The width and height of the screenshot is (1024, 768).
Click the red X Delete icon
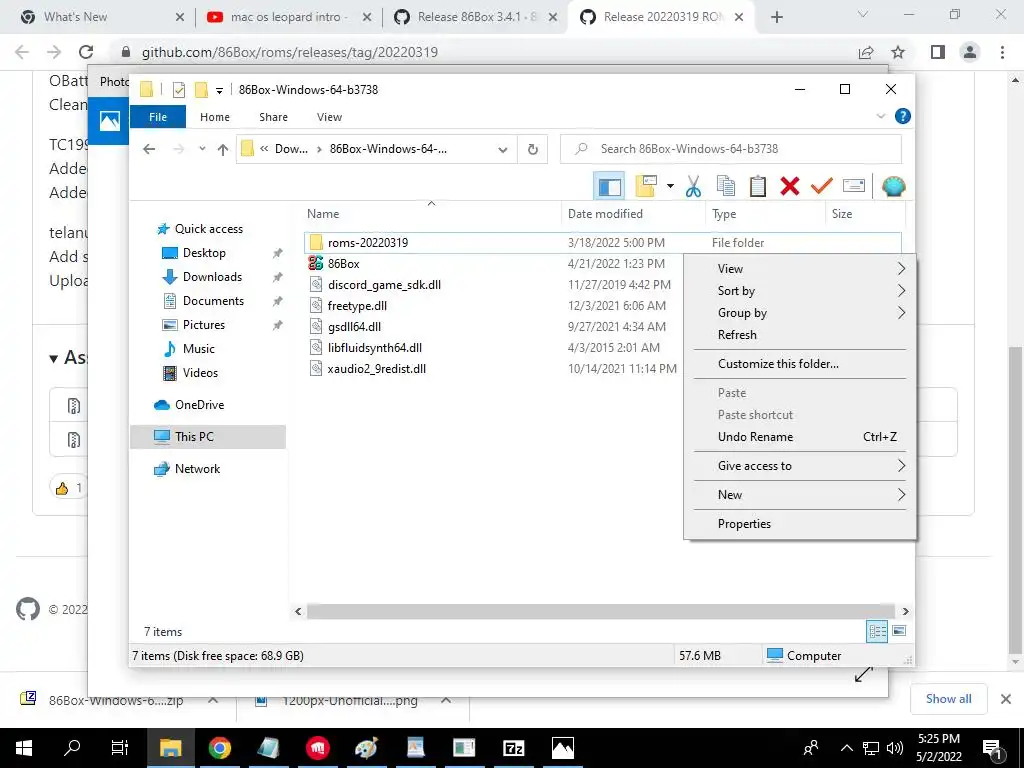coord(790,186)
